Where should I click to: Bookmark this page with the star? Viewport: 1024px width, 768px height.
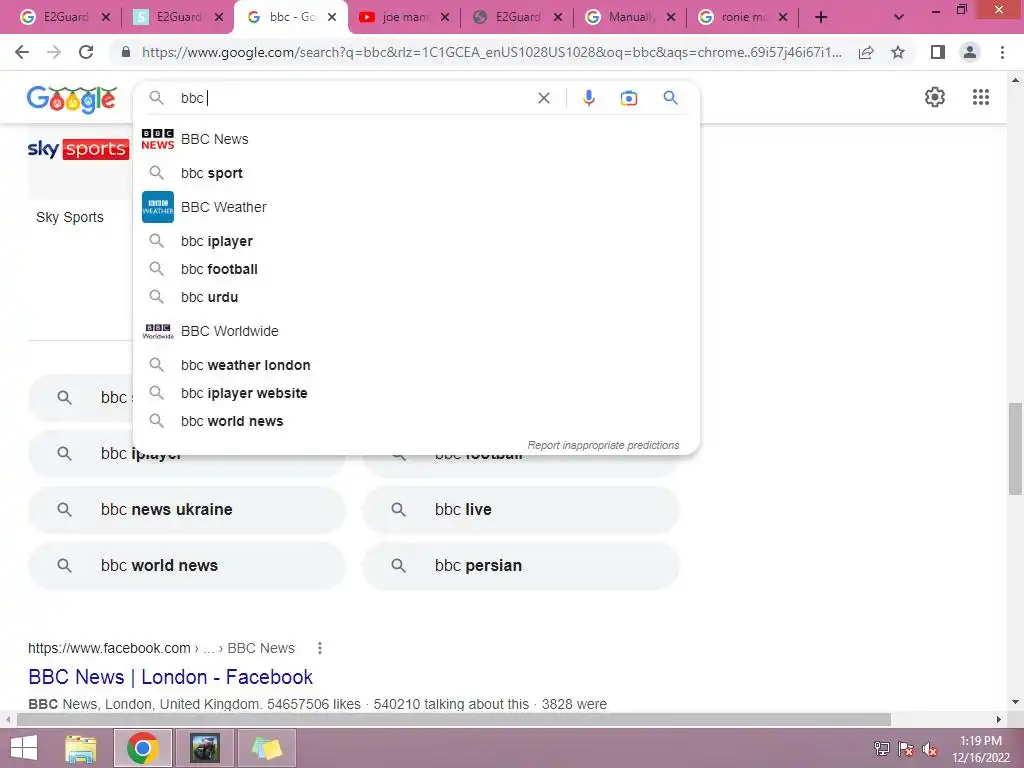898,52
